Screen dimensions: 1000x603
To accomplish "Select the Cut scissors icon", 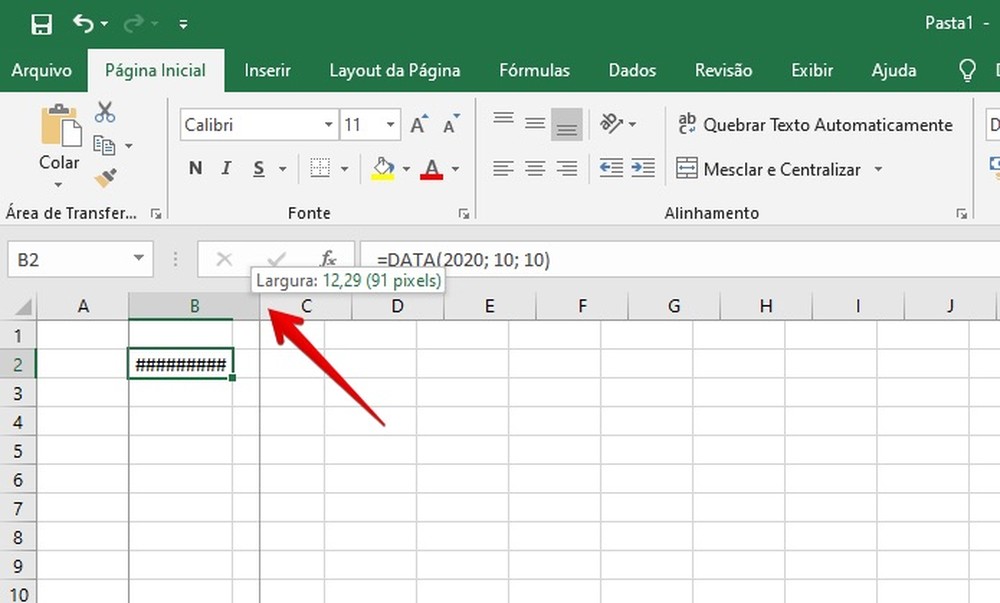I will pos(105,112).
